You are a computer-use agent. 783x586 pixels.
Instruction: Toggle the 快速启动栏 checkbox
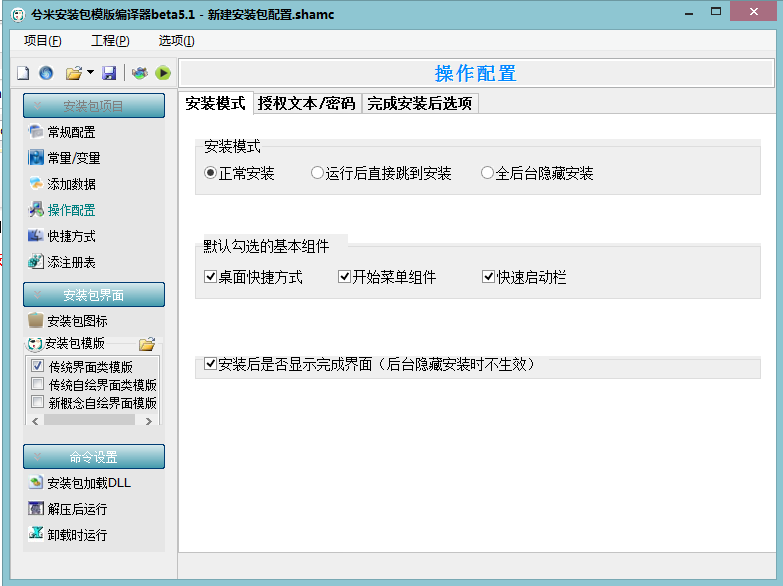coord(489,277)
